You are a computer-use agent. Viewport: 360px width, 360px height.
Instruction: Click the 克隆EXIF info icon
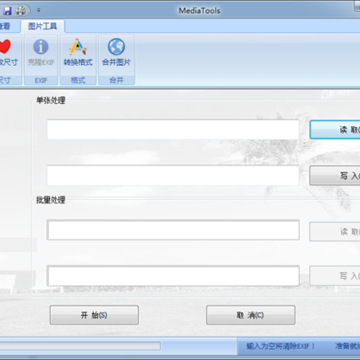coord(41,47)
